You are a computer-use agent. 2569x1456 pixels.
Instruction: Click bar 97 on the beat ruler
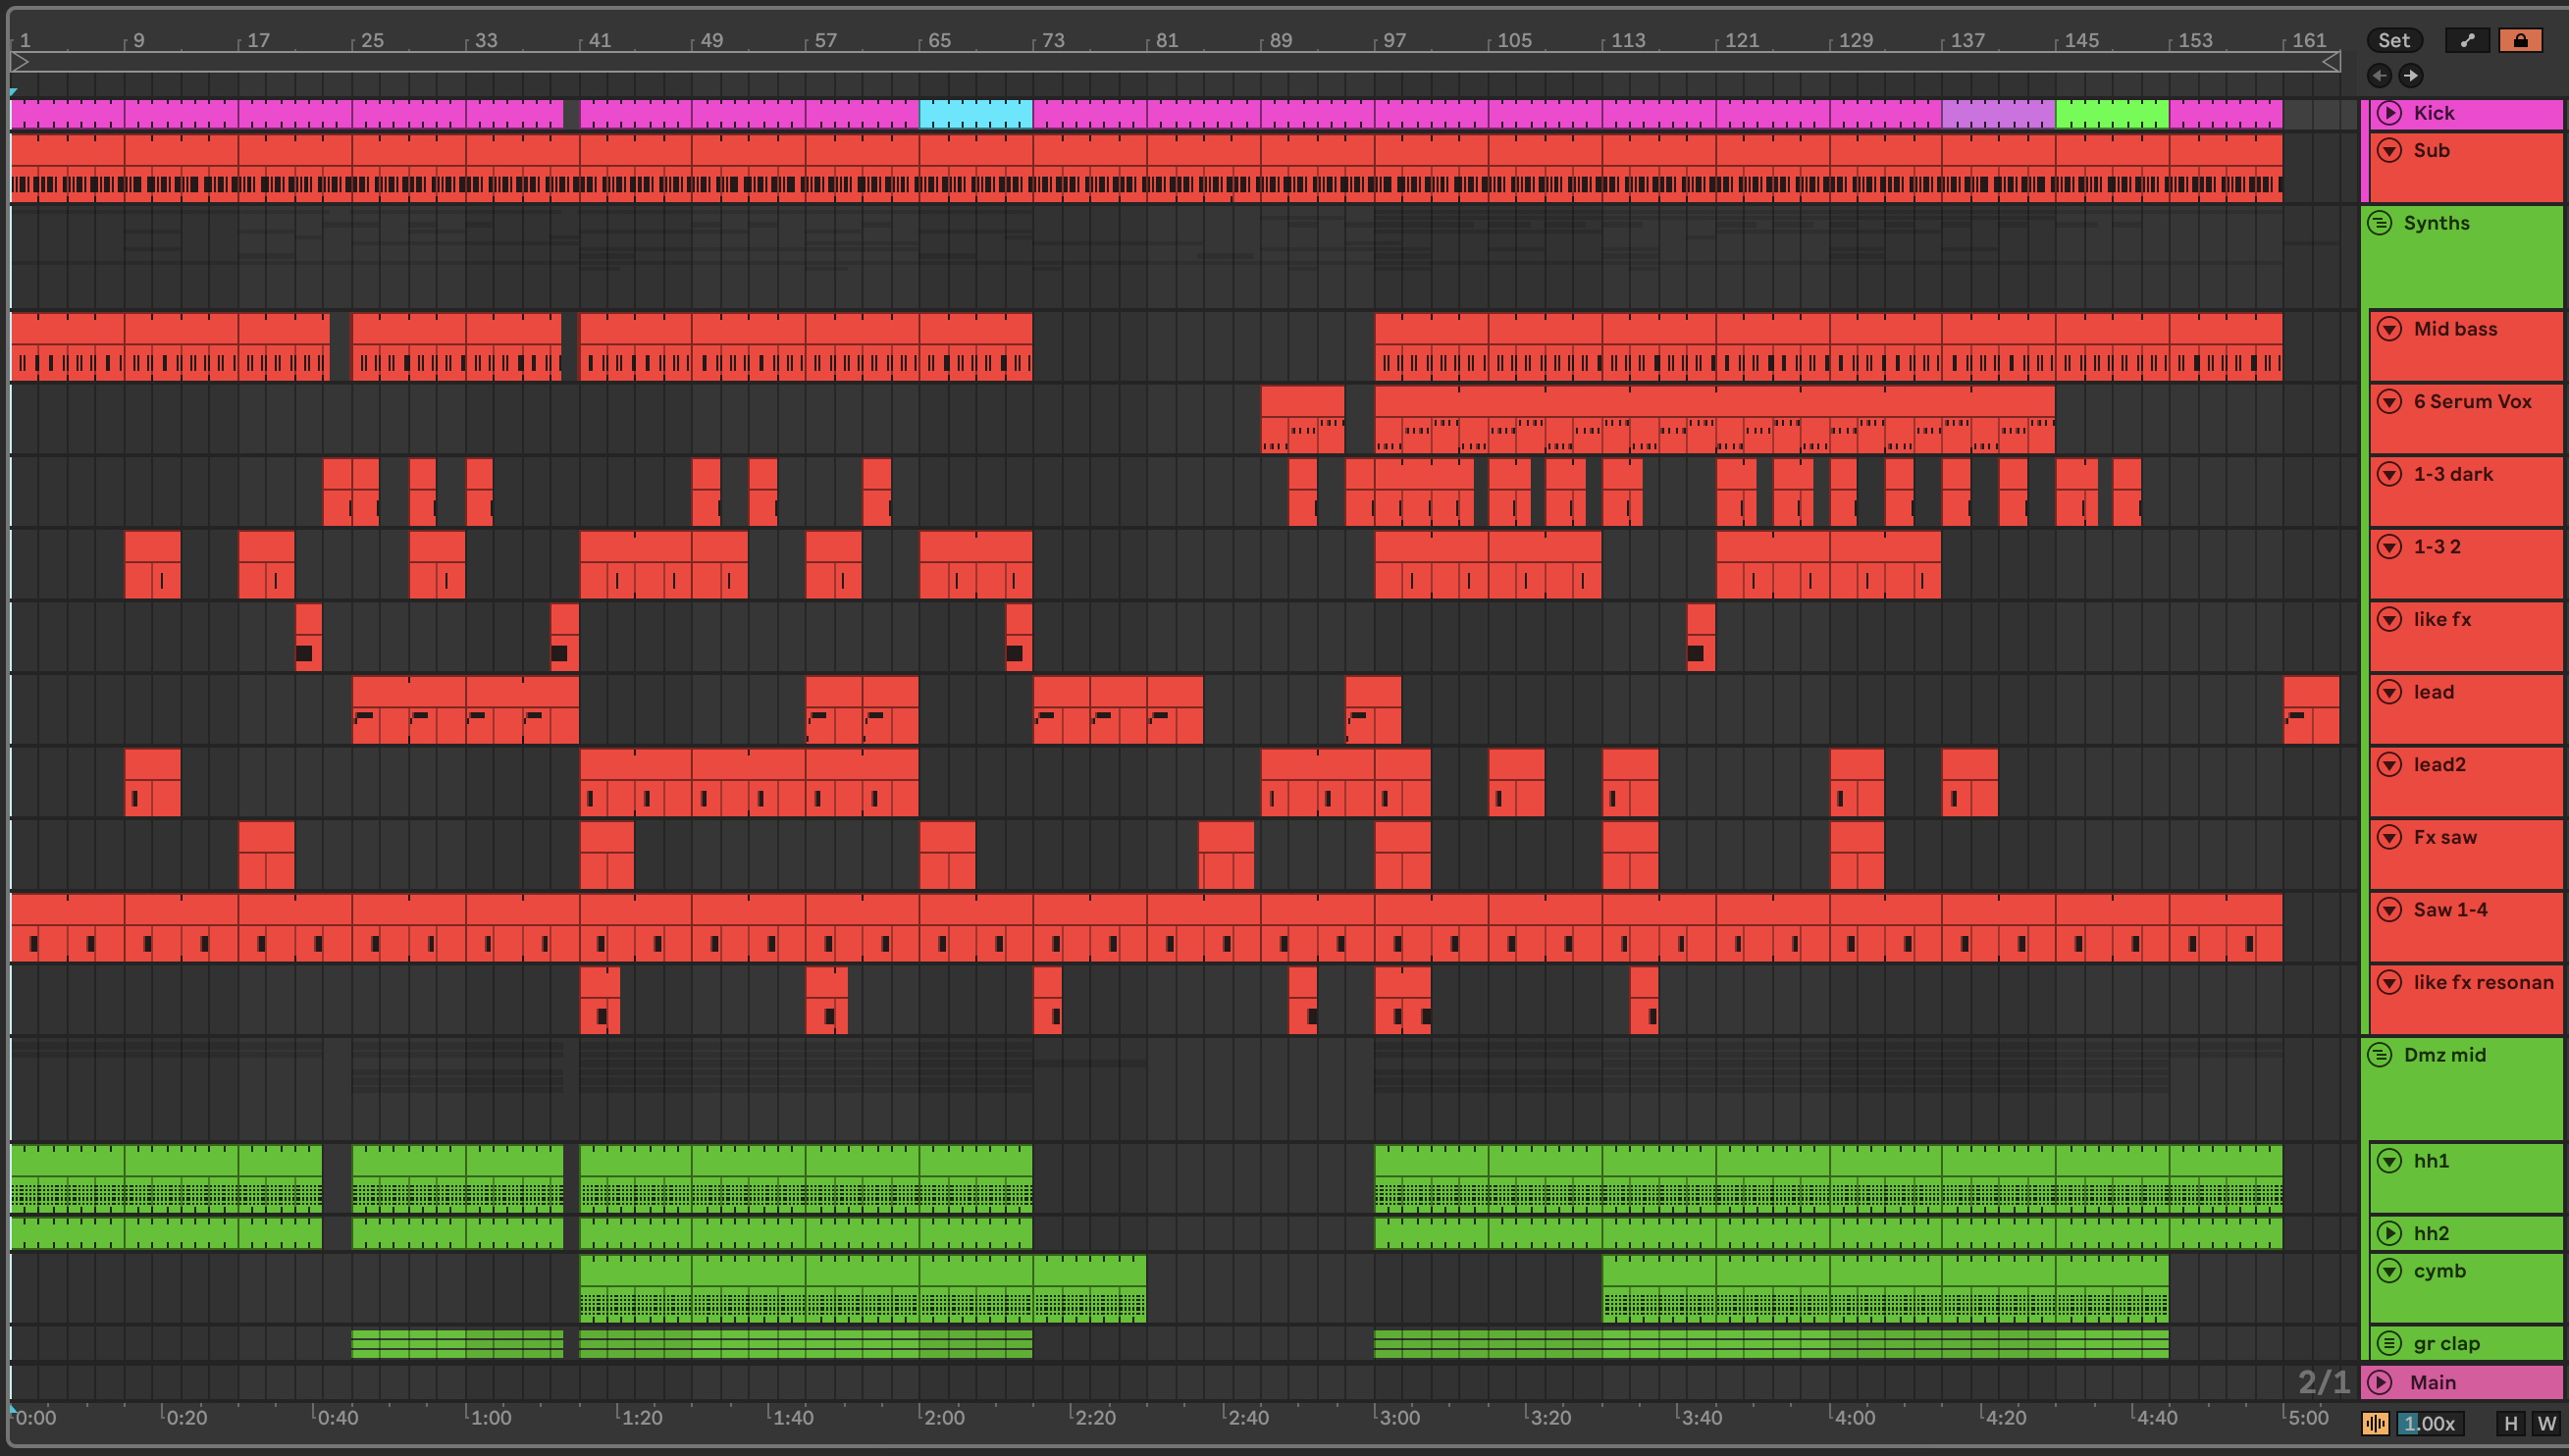coord(1394,40)
